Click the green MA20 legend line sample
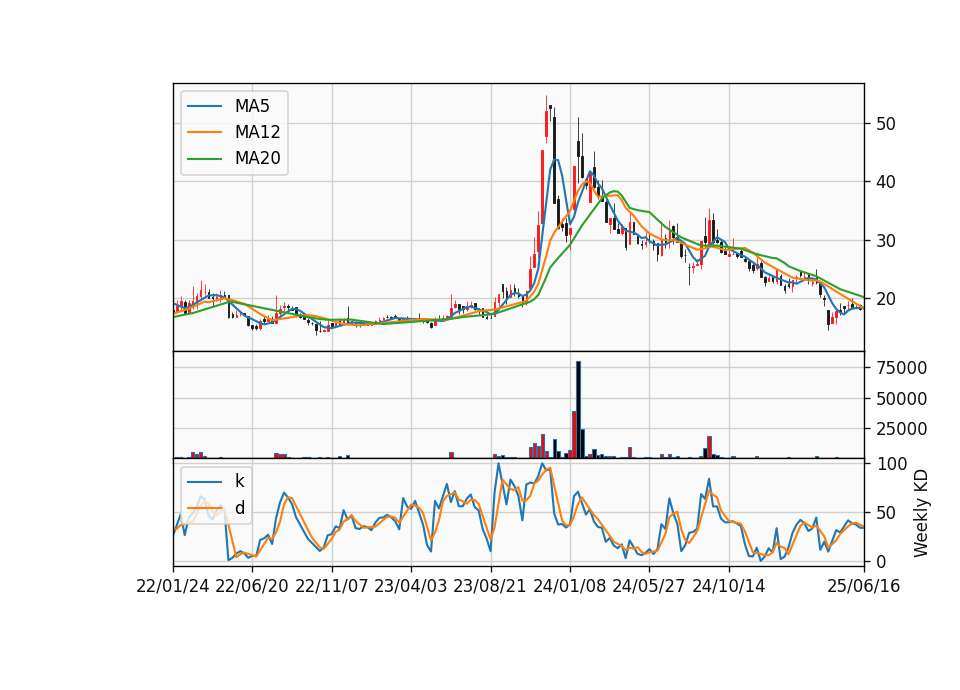This screenshot has height=690, width=960. pyautogui.click(x=204, y=159)
